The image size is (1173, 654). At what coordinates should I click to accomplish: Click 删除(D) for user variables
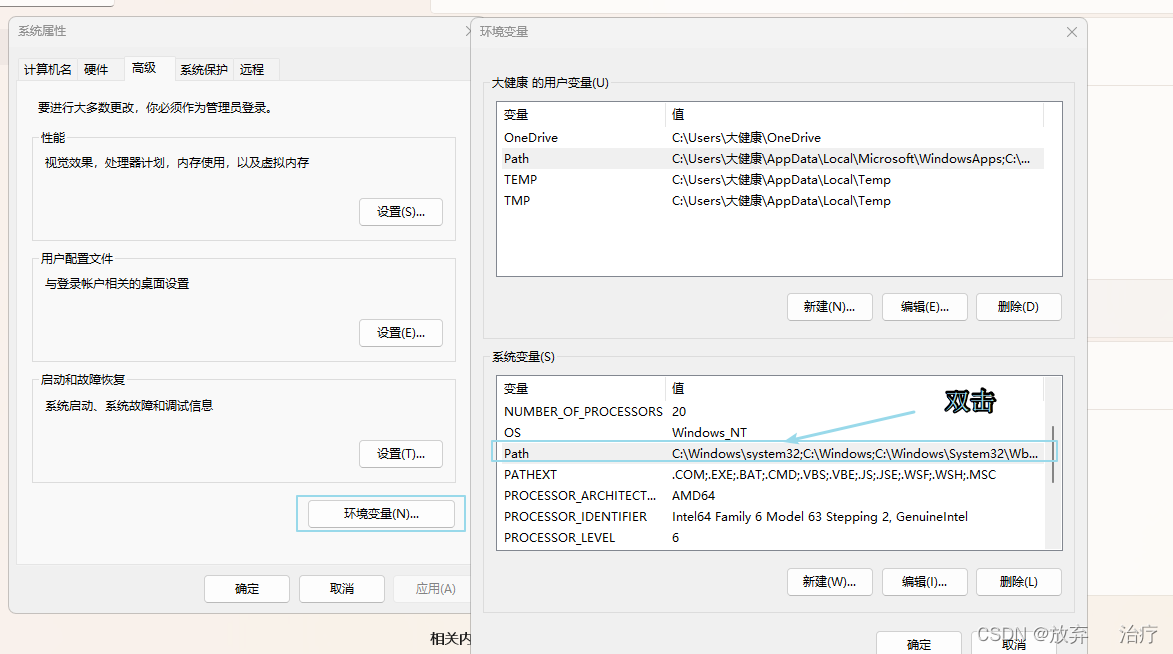coord(1018,307)
